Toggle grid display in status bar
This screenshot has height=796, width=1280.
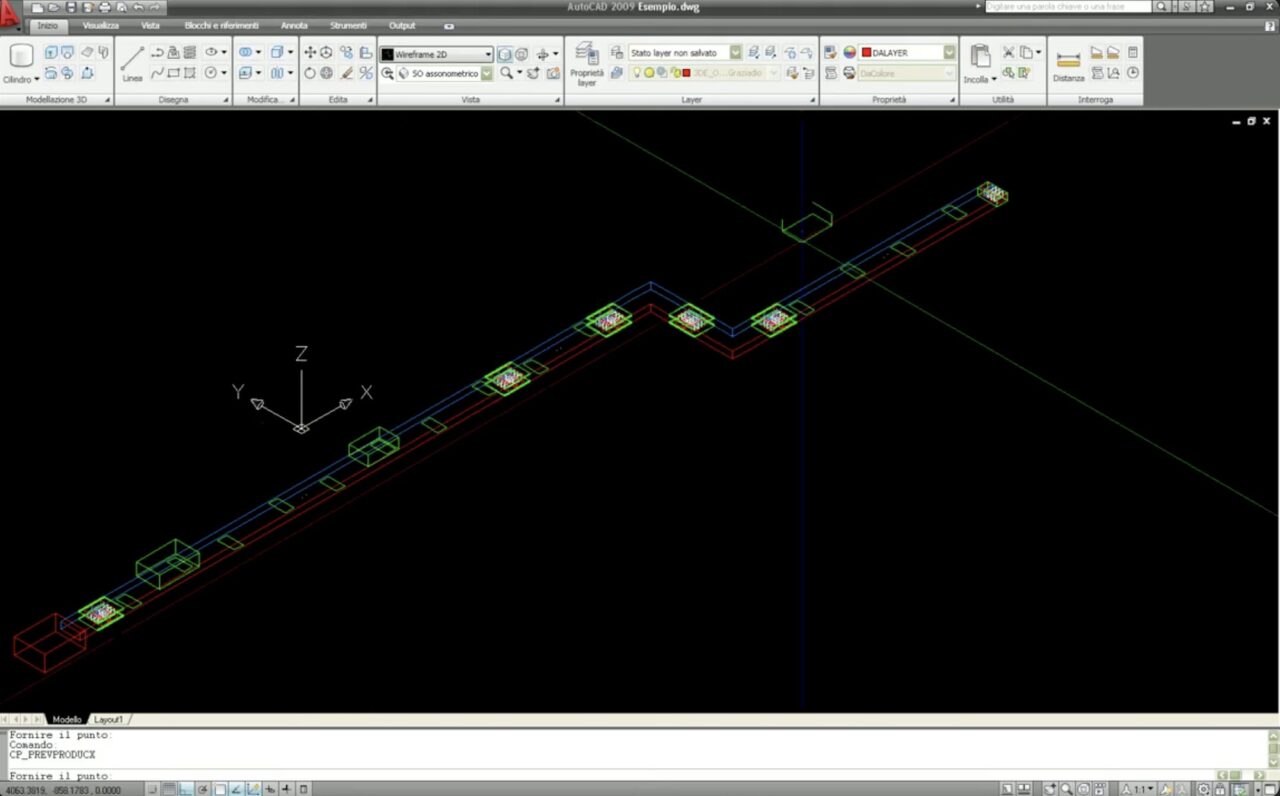[x=169, y=789]
